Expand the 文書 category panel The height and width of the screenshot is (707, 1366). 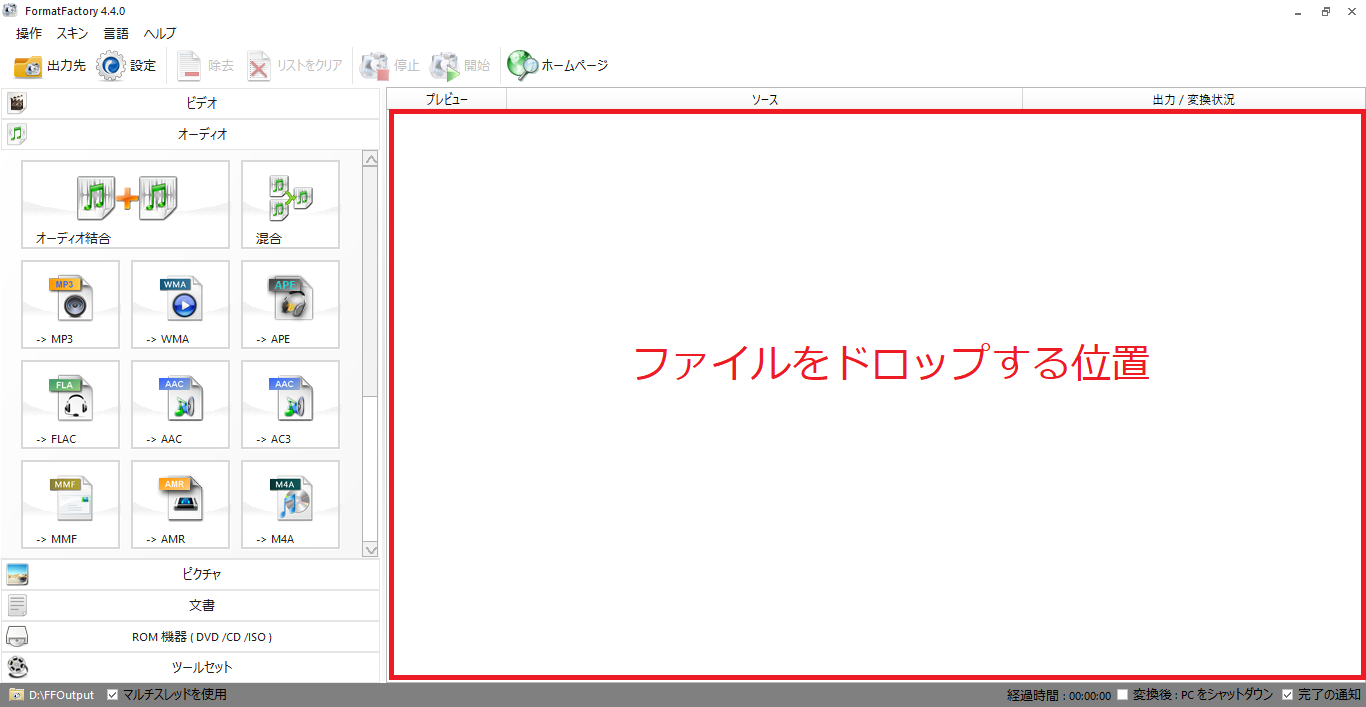tap(190, 606)
